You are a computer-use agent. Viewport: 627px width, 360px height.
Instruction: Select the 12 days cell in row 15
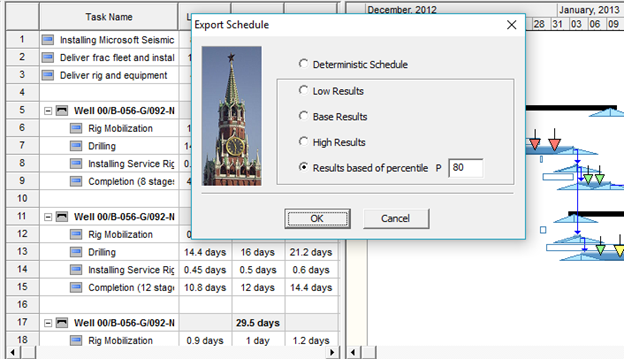(258, 288)
